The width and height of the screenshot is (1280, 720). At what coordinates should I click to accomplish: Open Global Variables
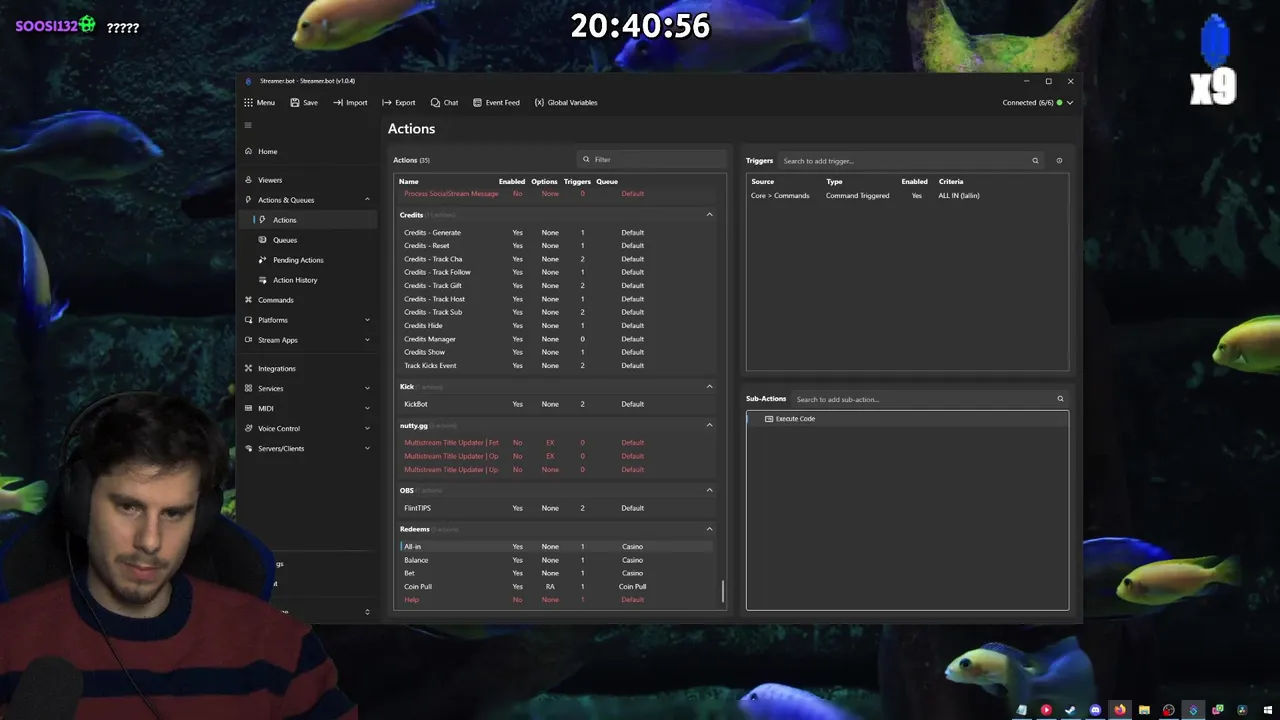tap(566, 102)
